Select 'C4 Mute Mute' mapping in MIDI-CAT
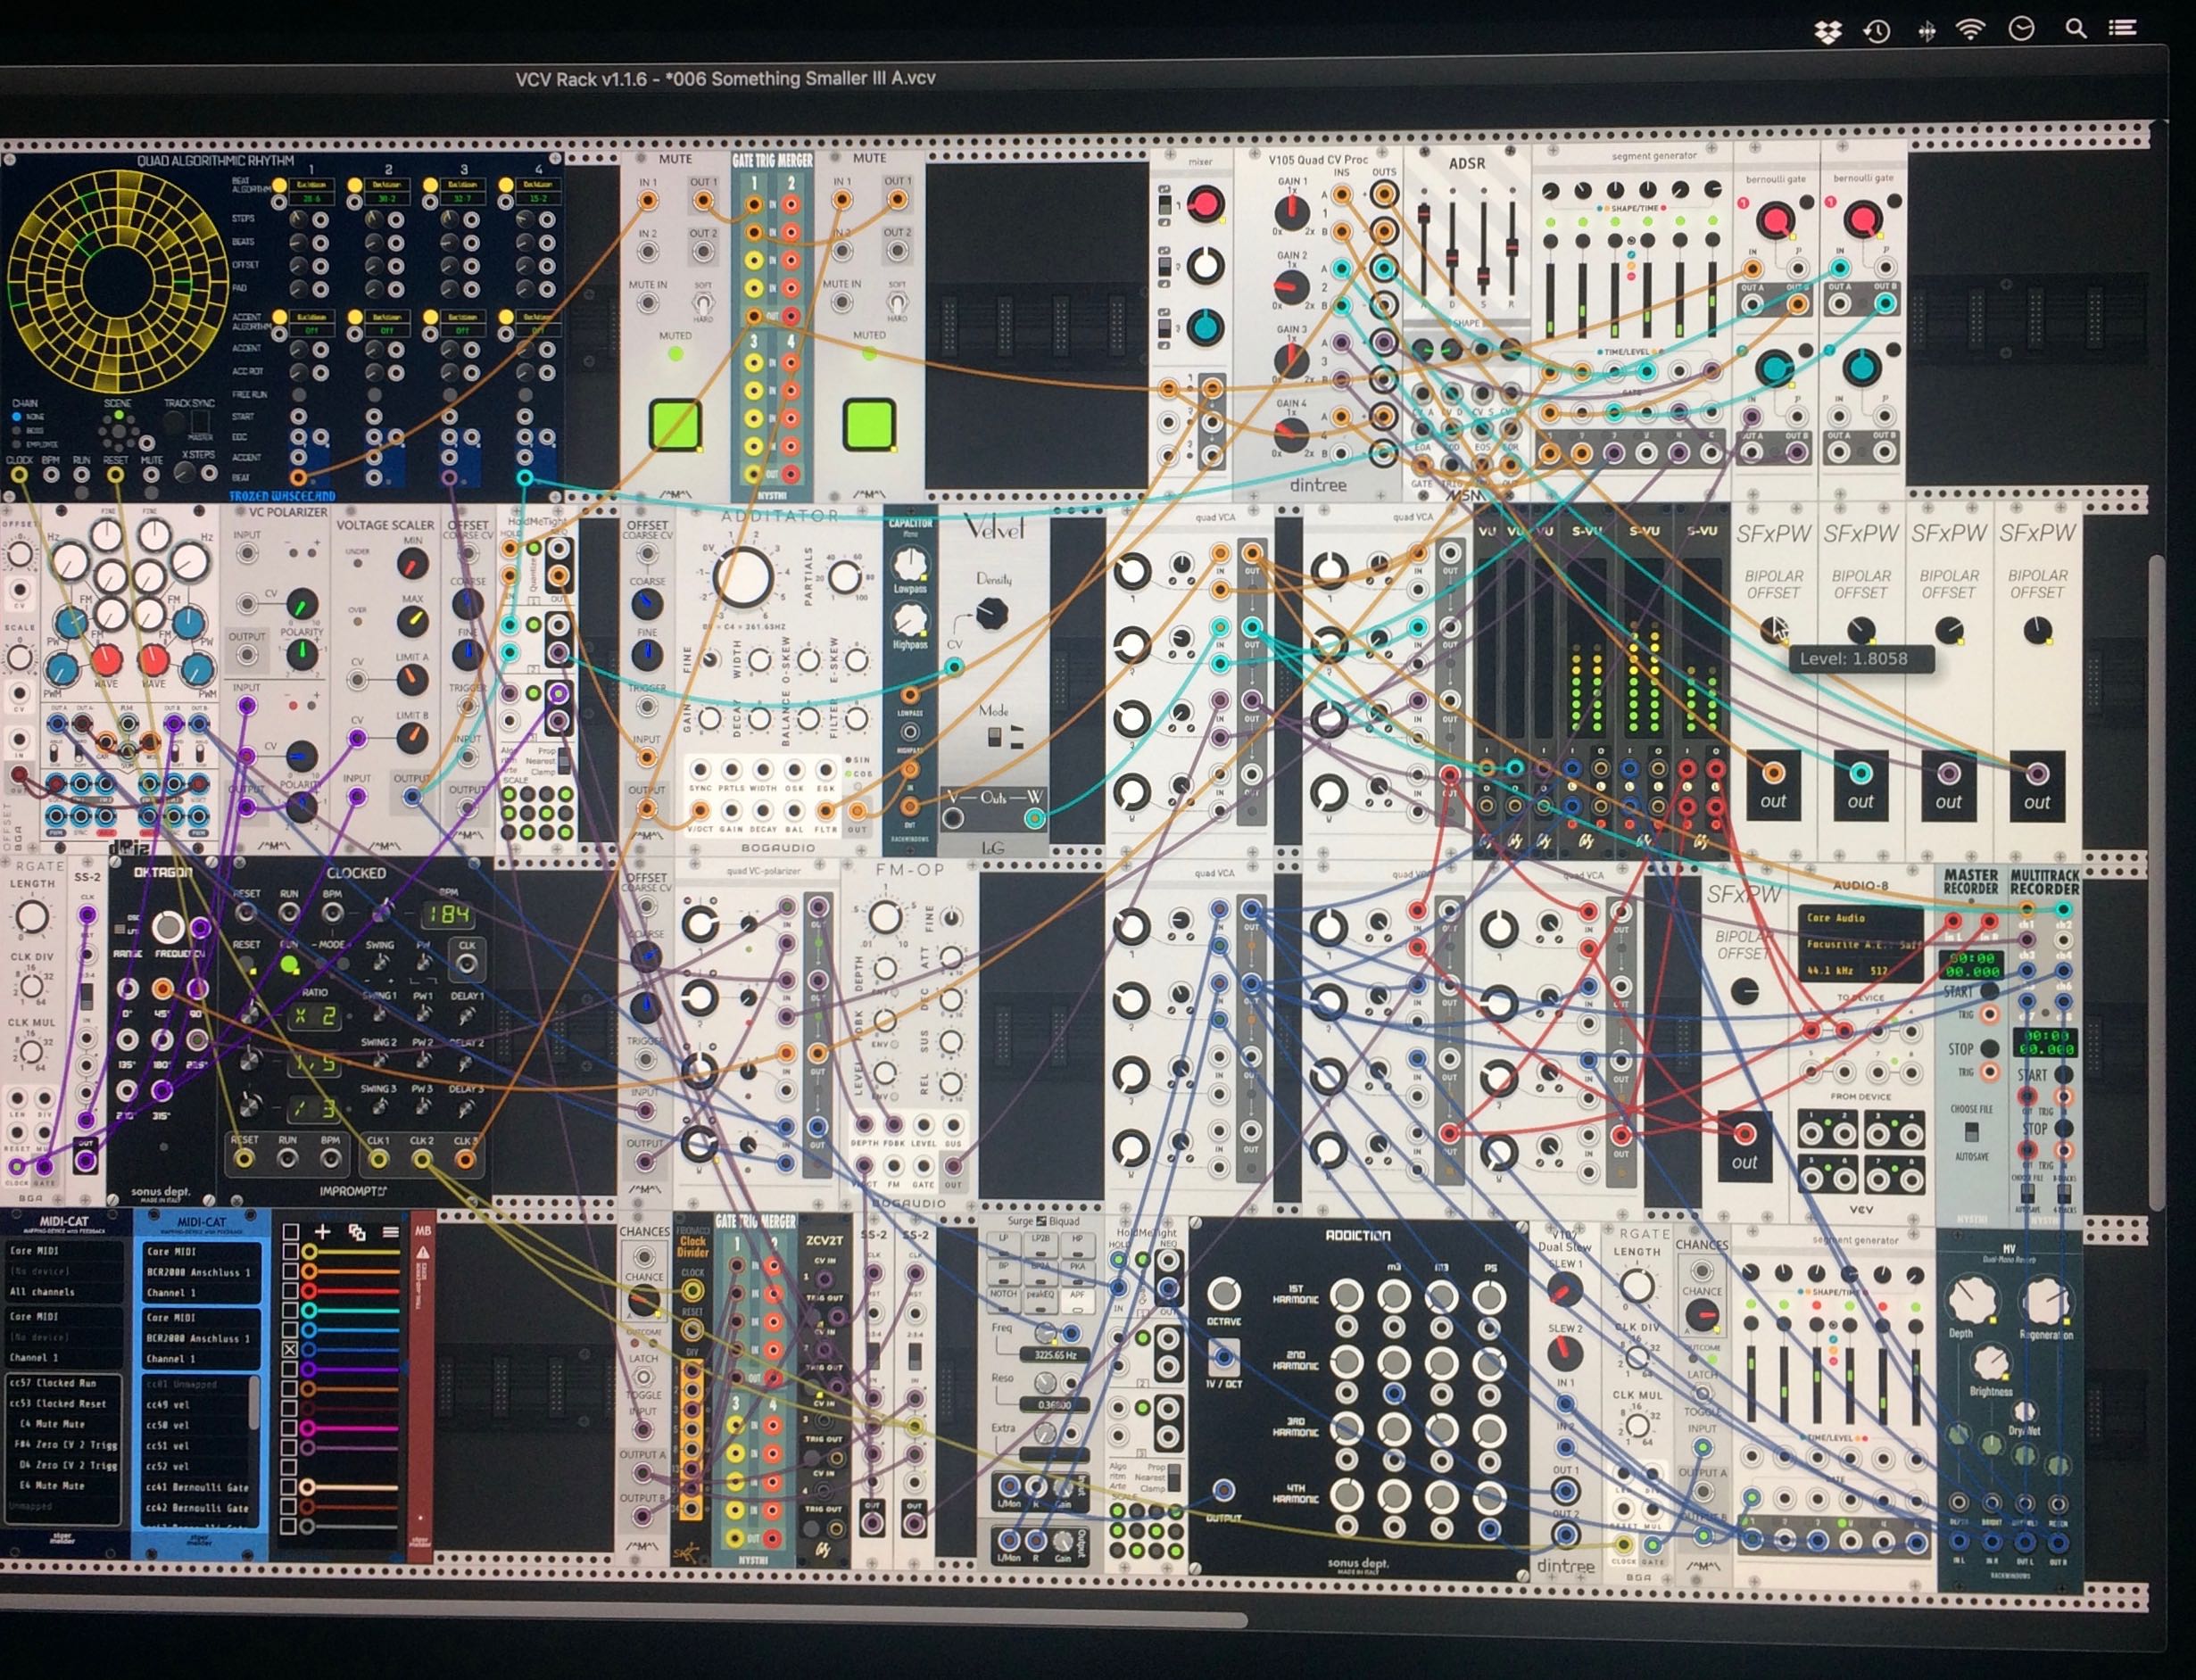Screen dimensions: 2196x1680 [x=64, y=1424]
